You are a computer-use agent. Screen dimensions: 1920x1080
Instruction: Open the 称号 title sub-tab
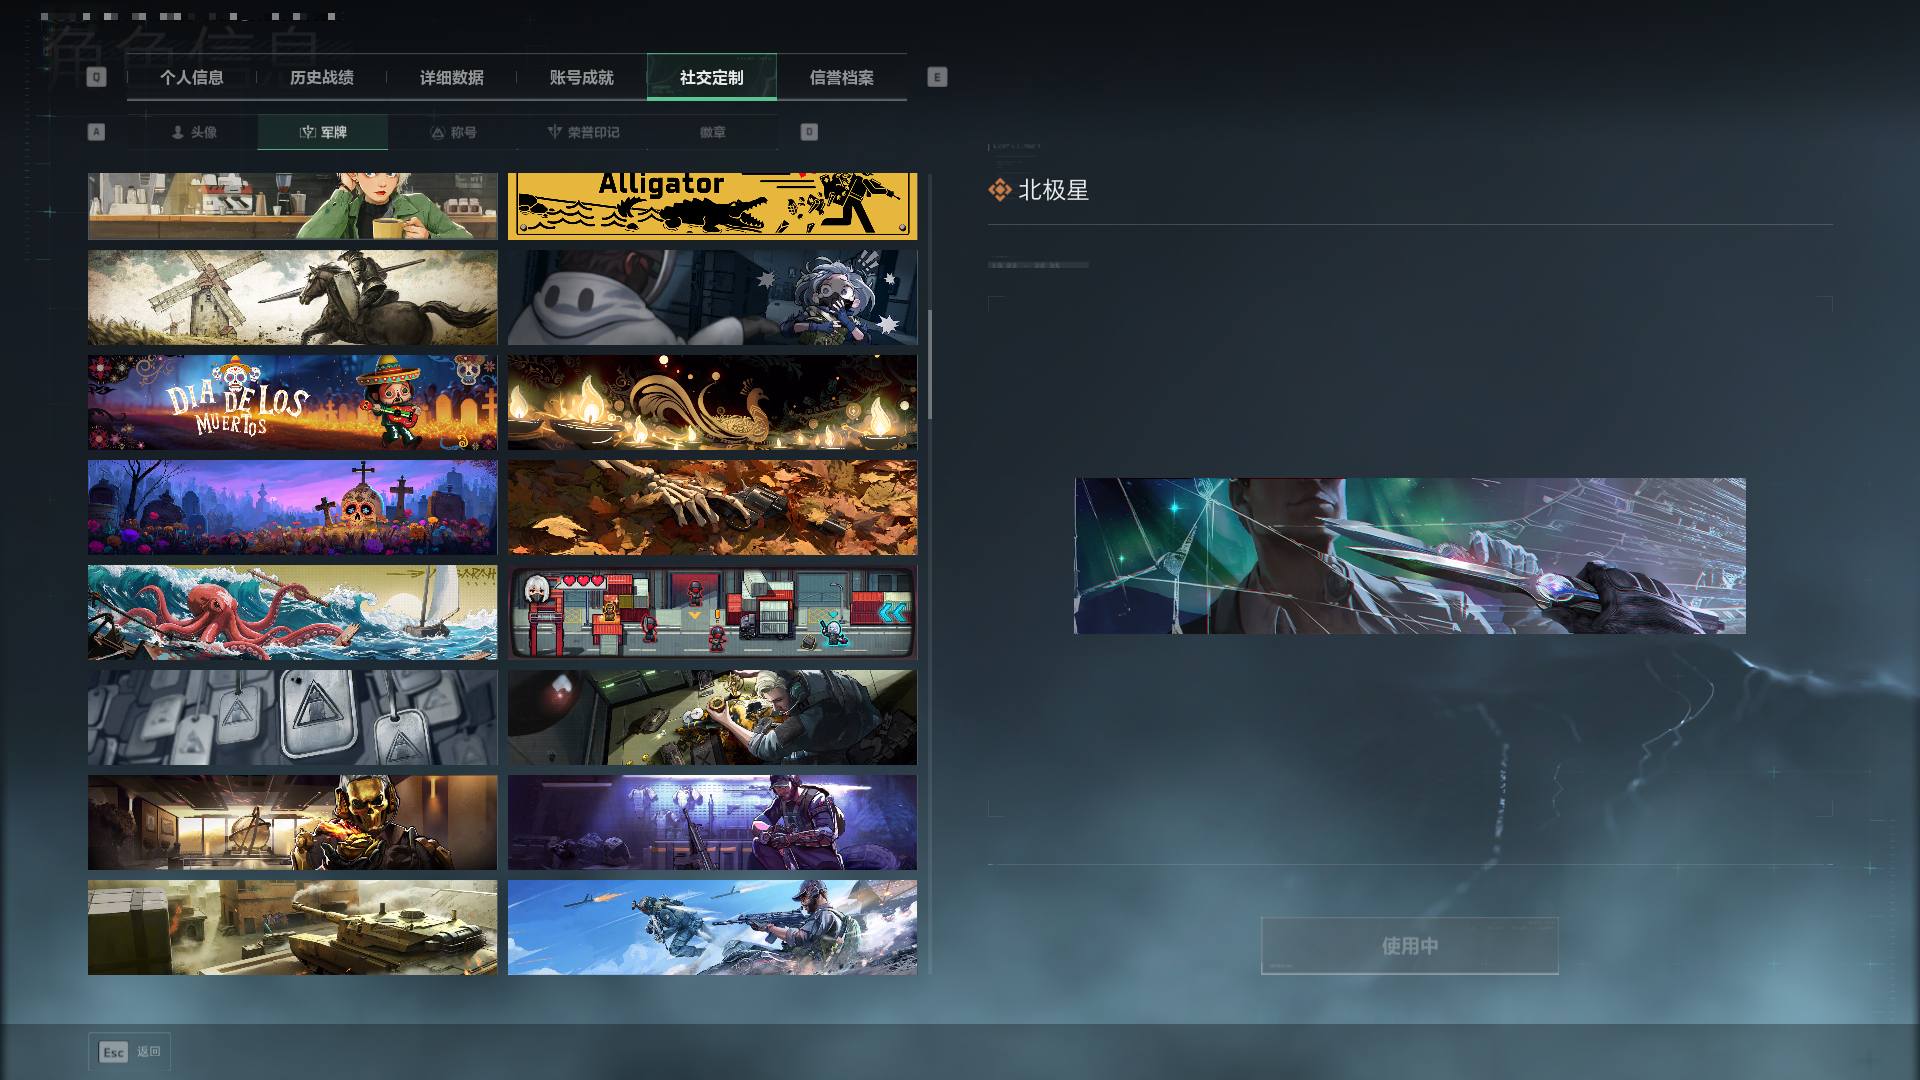pos(453,132)
